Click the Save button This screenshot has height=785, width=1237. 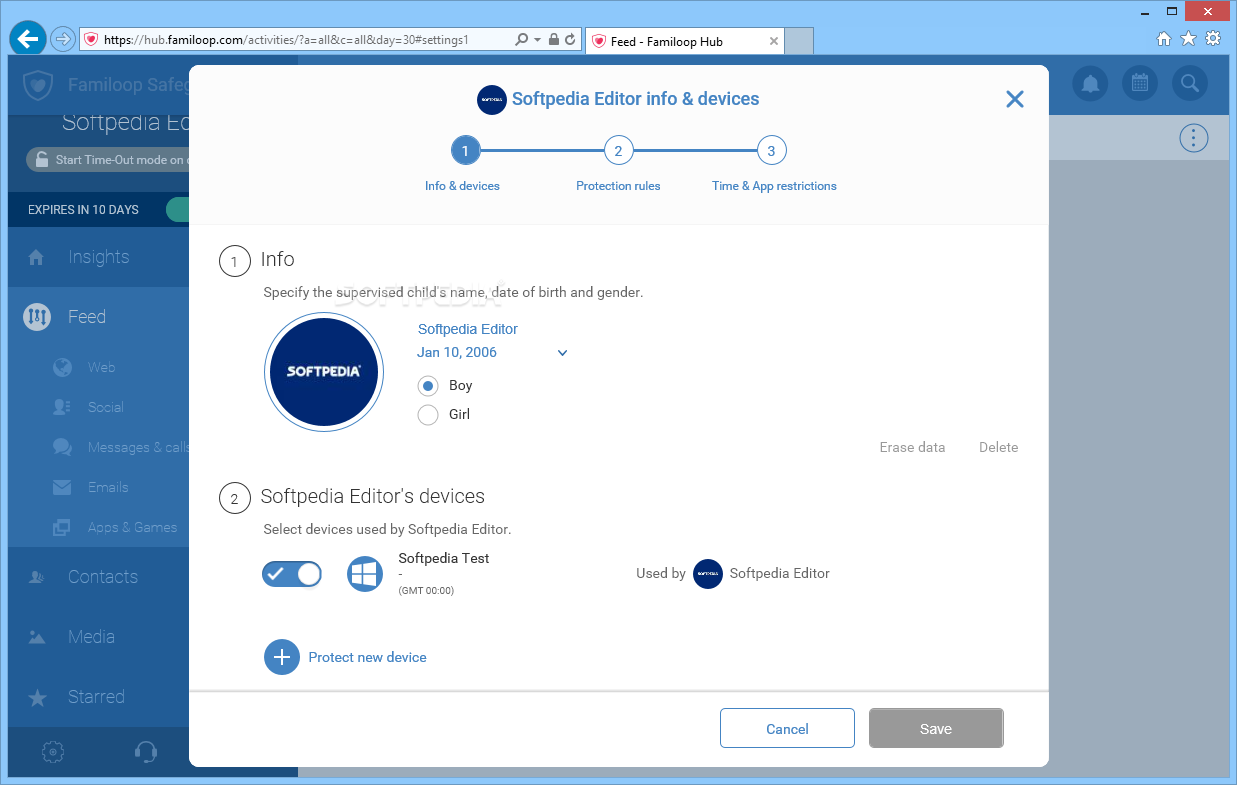pos(936,728)
